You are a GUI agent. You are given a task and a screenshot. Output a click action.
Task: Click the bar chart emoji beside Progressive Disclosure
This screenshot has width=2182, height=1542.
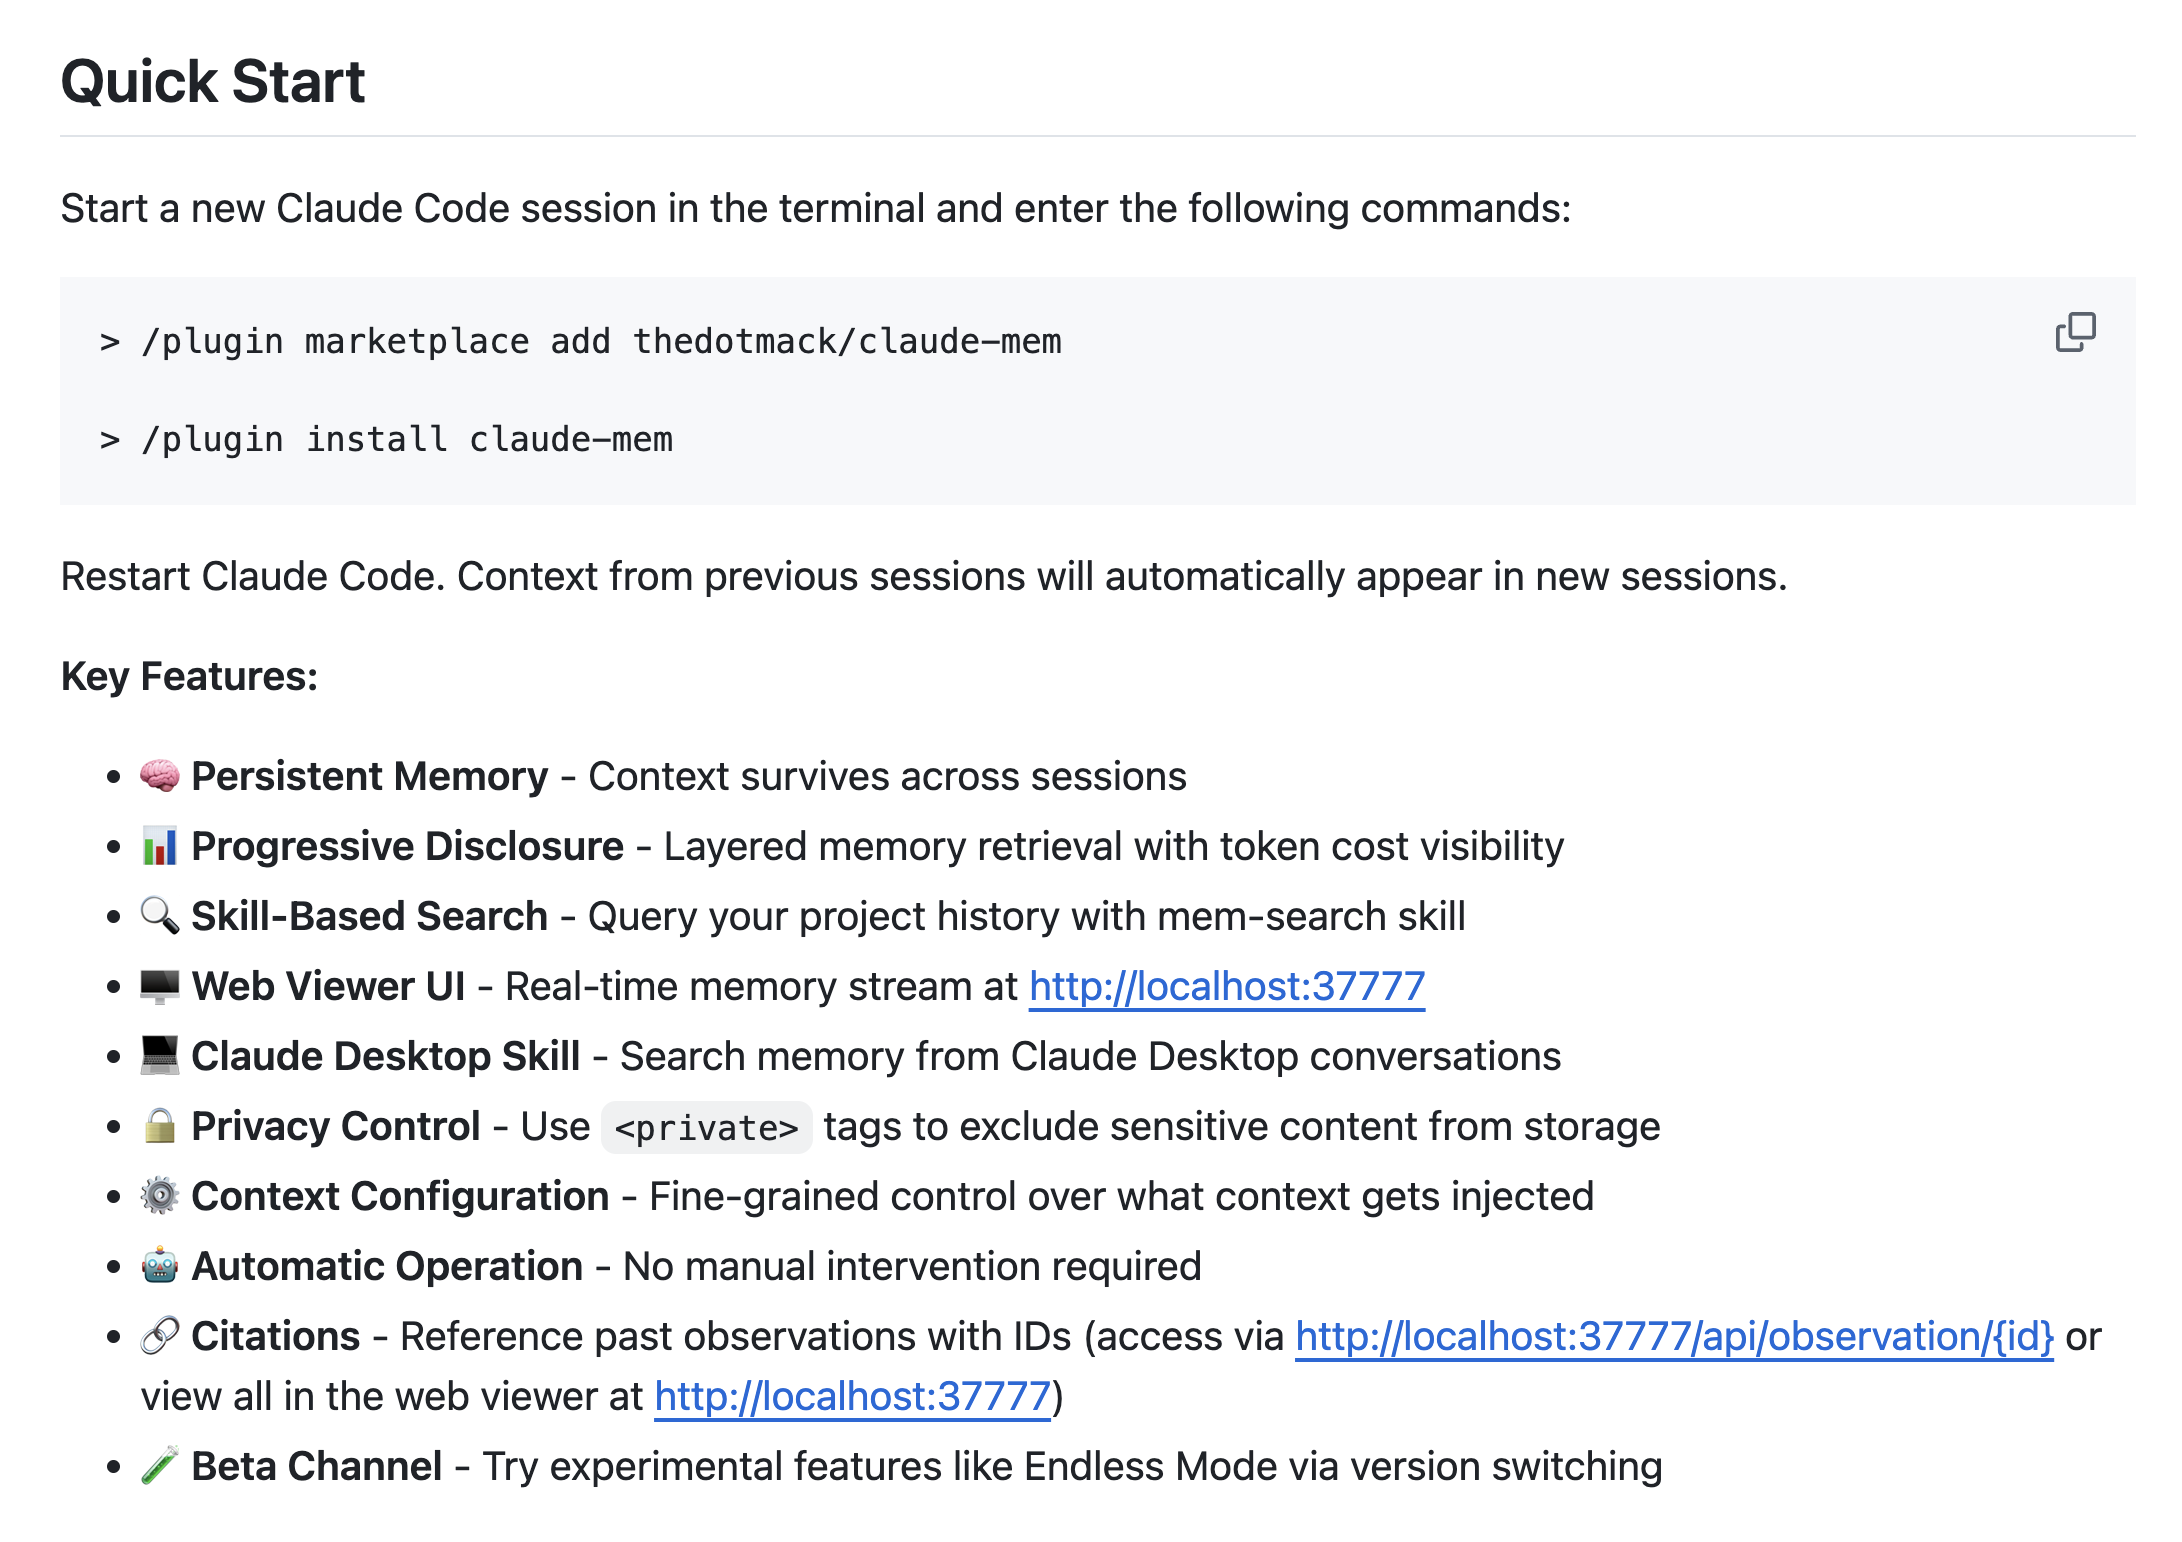point(160,846)
